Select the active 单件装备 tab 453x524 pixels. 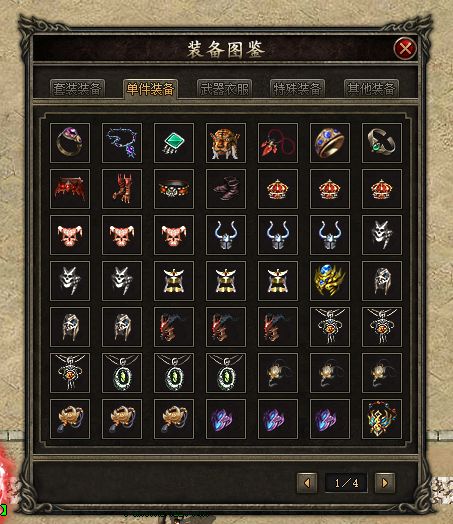pos(150,89)
